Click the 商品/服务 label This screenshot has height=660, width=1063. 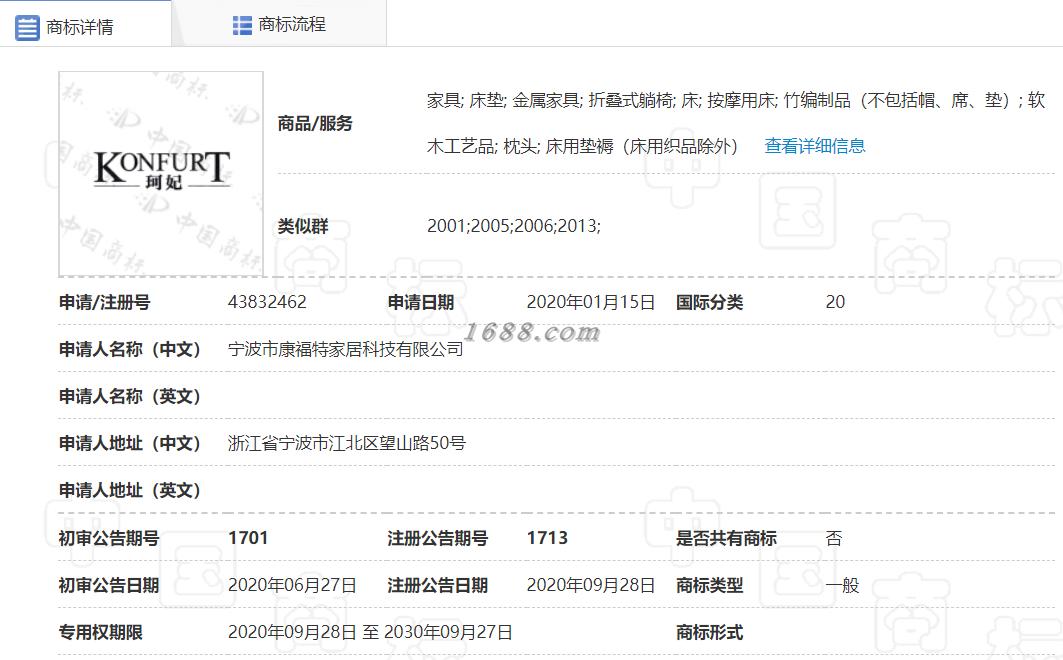coord(315,123)
